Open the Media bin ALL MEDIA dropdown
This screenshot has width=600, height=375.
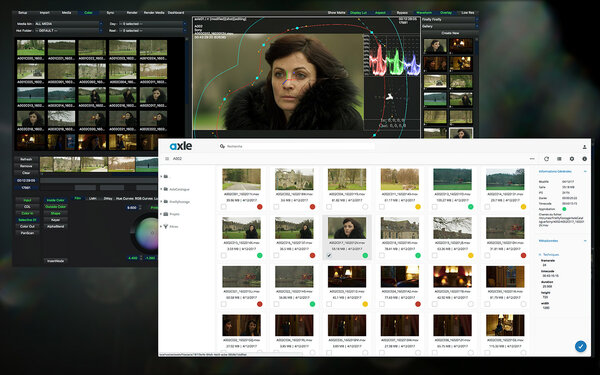pos(68,24)
